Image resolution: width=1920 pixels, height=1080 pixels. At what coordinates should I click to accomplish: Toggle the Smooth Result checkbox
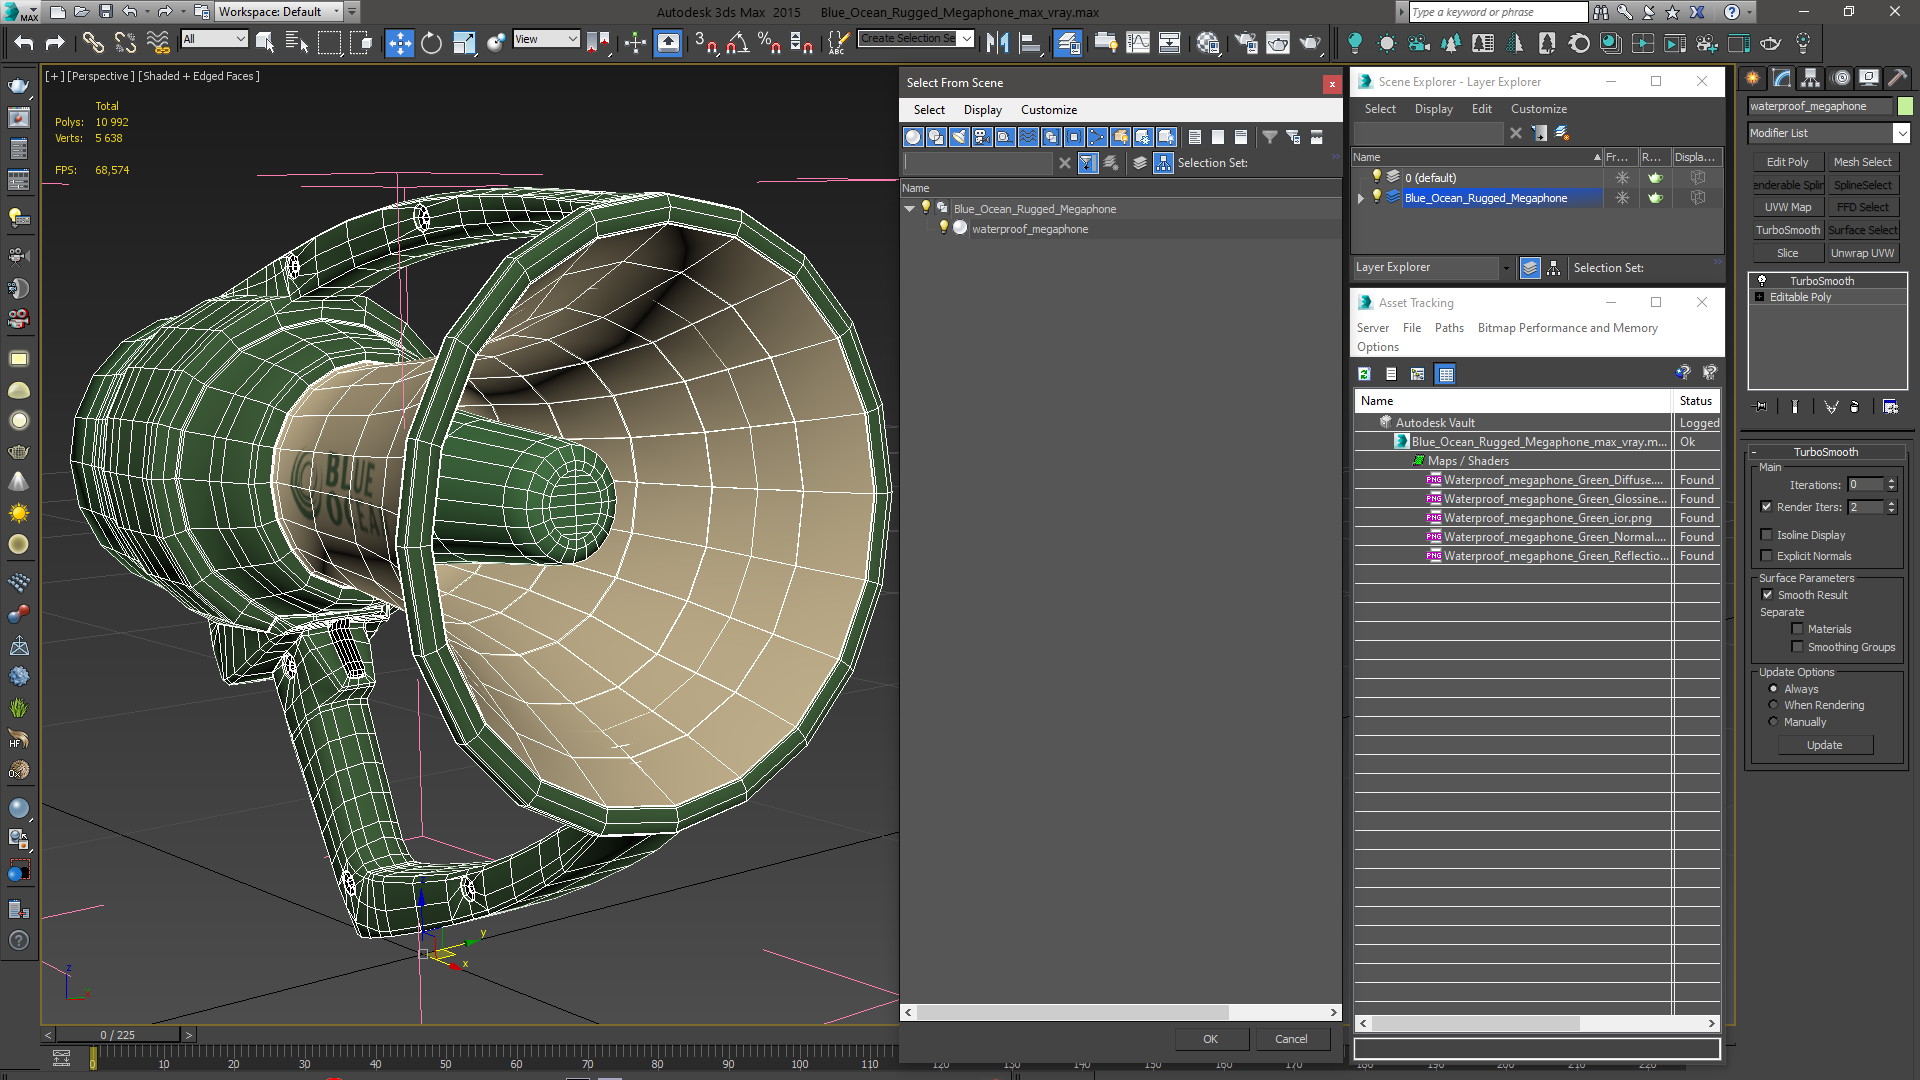1767,595
